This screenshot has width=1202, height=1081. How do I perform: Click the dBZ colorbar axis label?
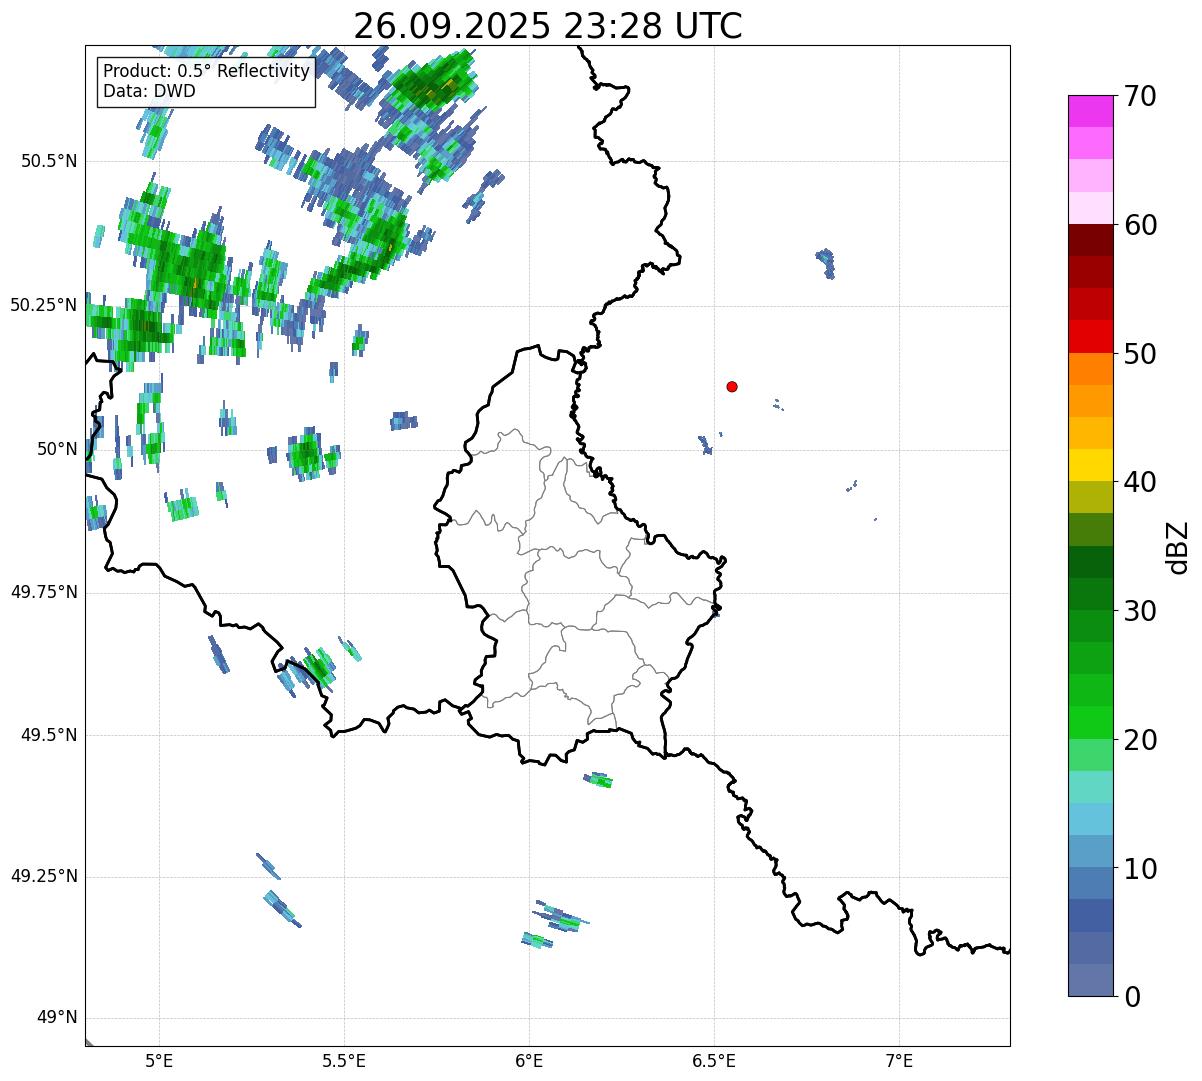(x=1178, y=547)
